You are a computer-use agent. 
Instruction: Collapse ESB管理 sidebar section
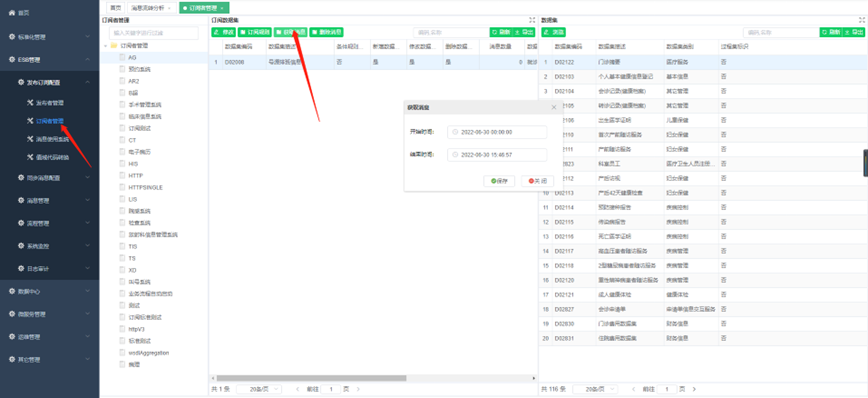(x=49, y=60)
